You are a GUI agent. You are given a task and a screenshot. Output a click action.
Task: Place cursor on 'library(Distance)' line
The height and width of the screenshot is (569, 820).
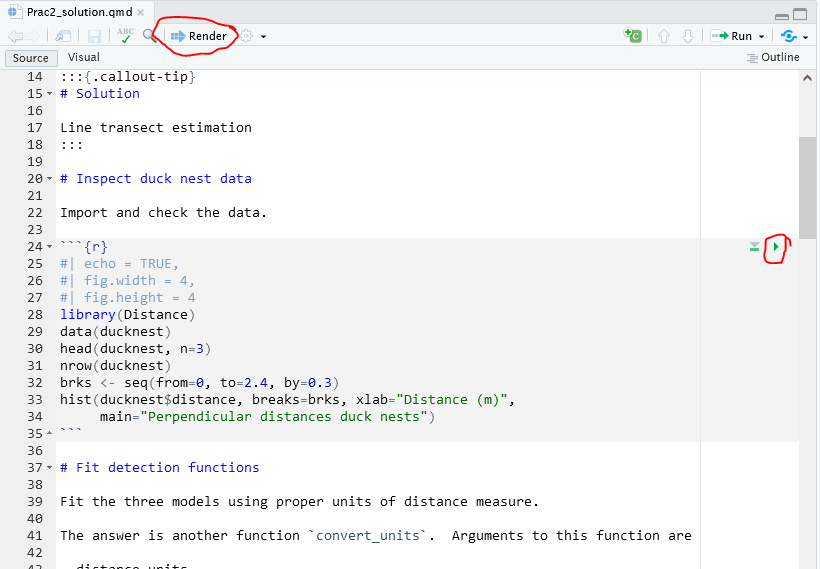[127, 315]
